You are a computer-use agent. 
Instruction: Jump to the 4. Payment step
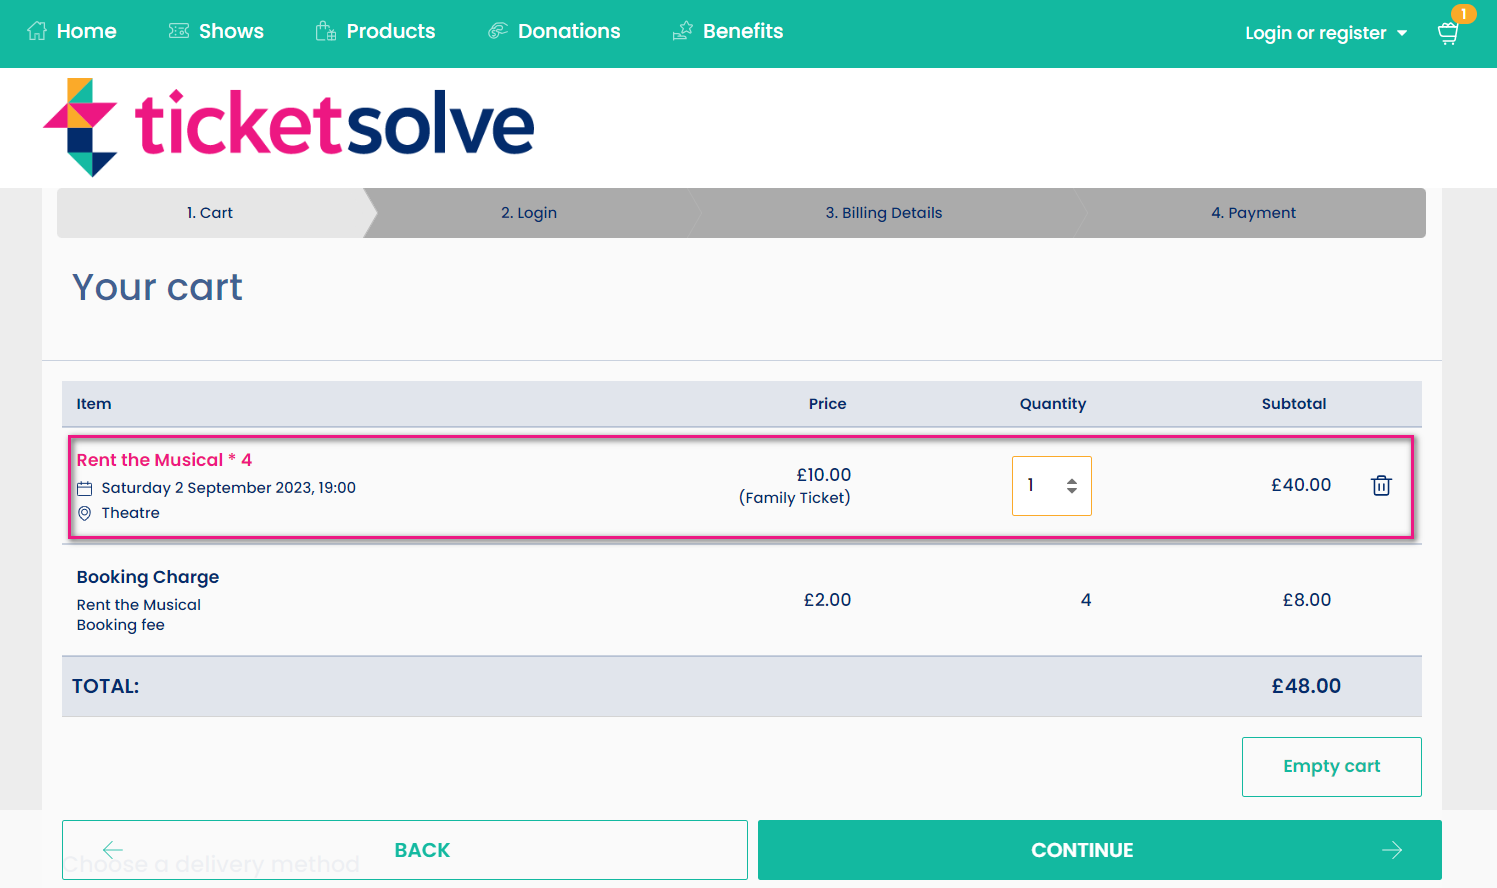[x=1253, y=212]
